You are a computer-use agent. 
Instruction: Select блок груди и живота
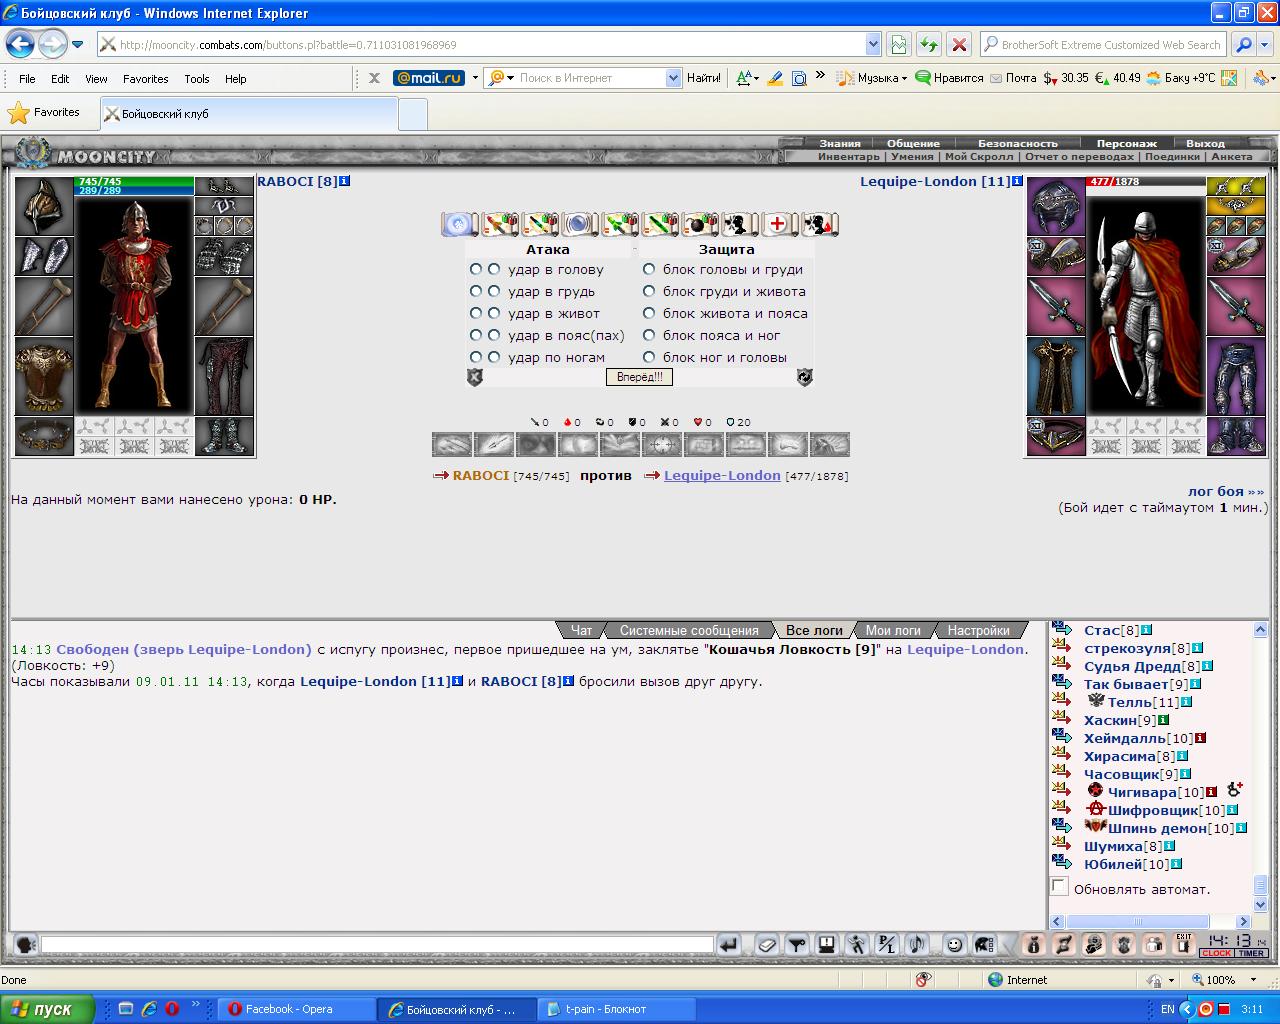649,292
